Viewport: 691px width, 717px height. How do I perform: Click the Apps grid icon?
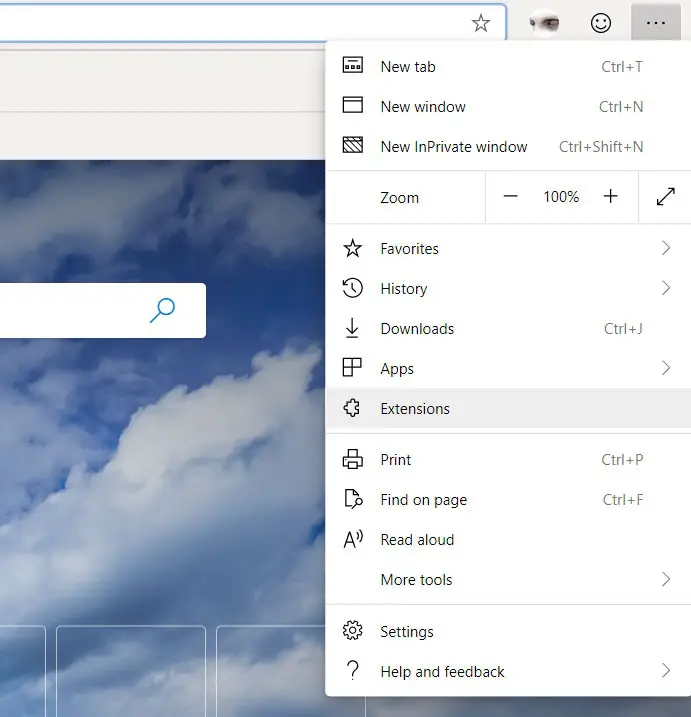[x=352, y=367]
